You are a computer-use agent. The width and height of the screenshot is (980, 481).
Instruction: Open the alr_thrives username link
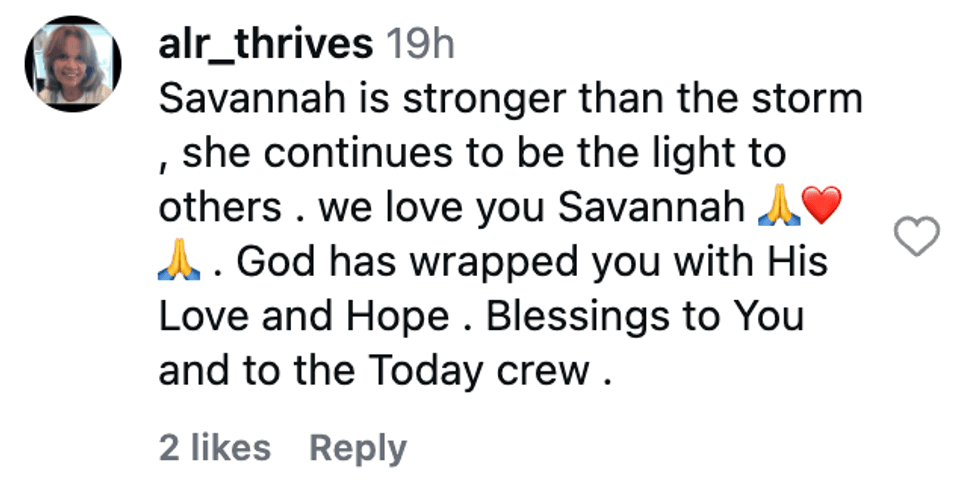265,43
